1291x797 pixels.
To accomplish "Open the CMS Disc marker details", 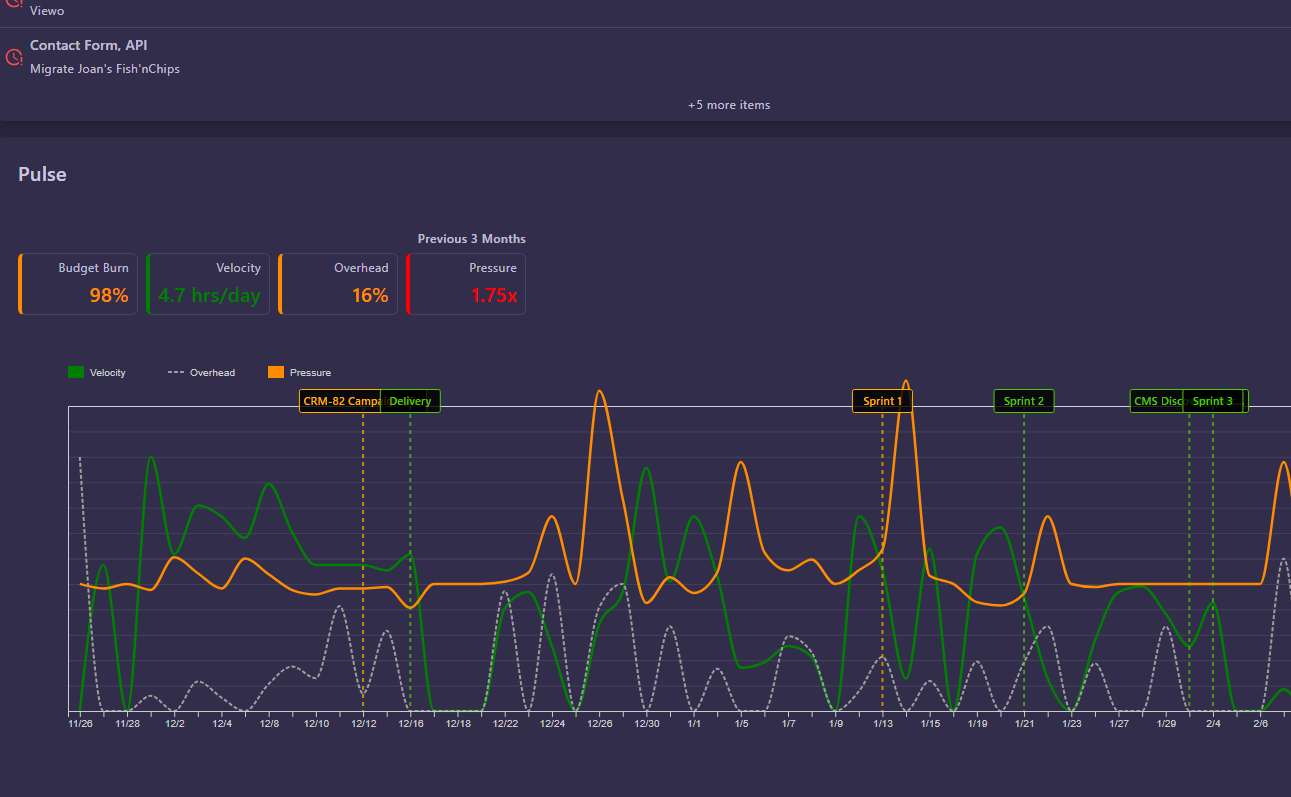I will point(1156,400).
